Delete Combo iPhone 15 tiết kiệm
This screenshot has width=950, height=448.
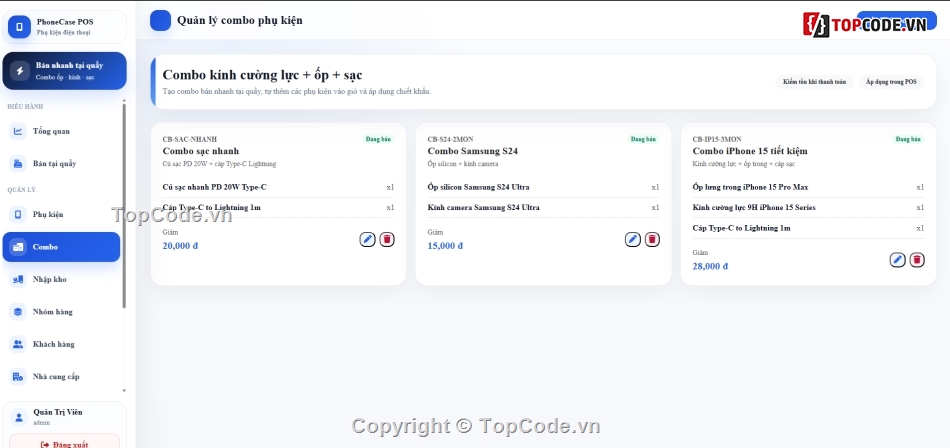(x=917, y=260)
